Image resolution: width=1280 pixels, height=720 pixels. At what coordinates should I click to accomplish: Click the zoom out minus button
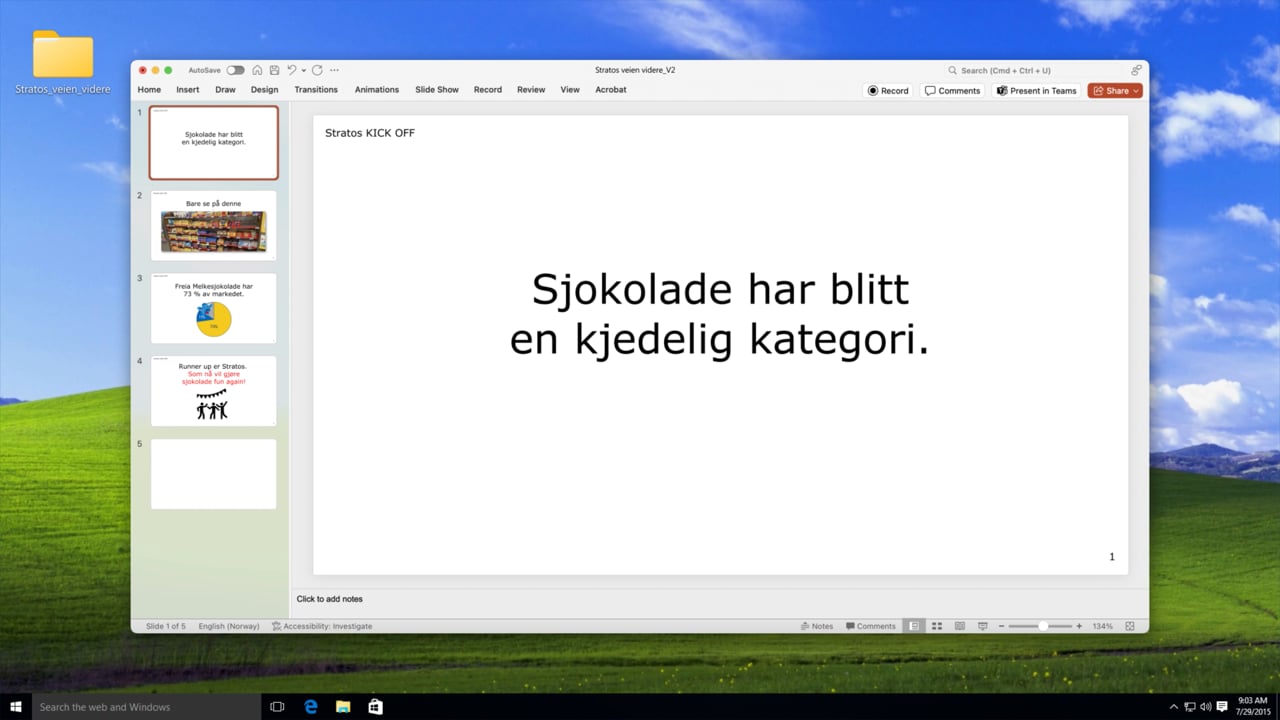pos(1001,626)
